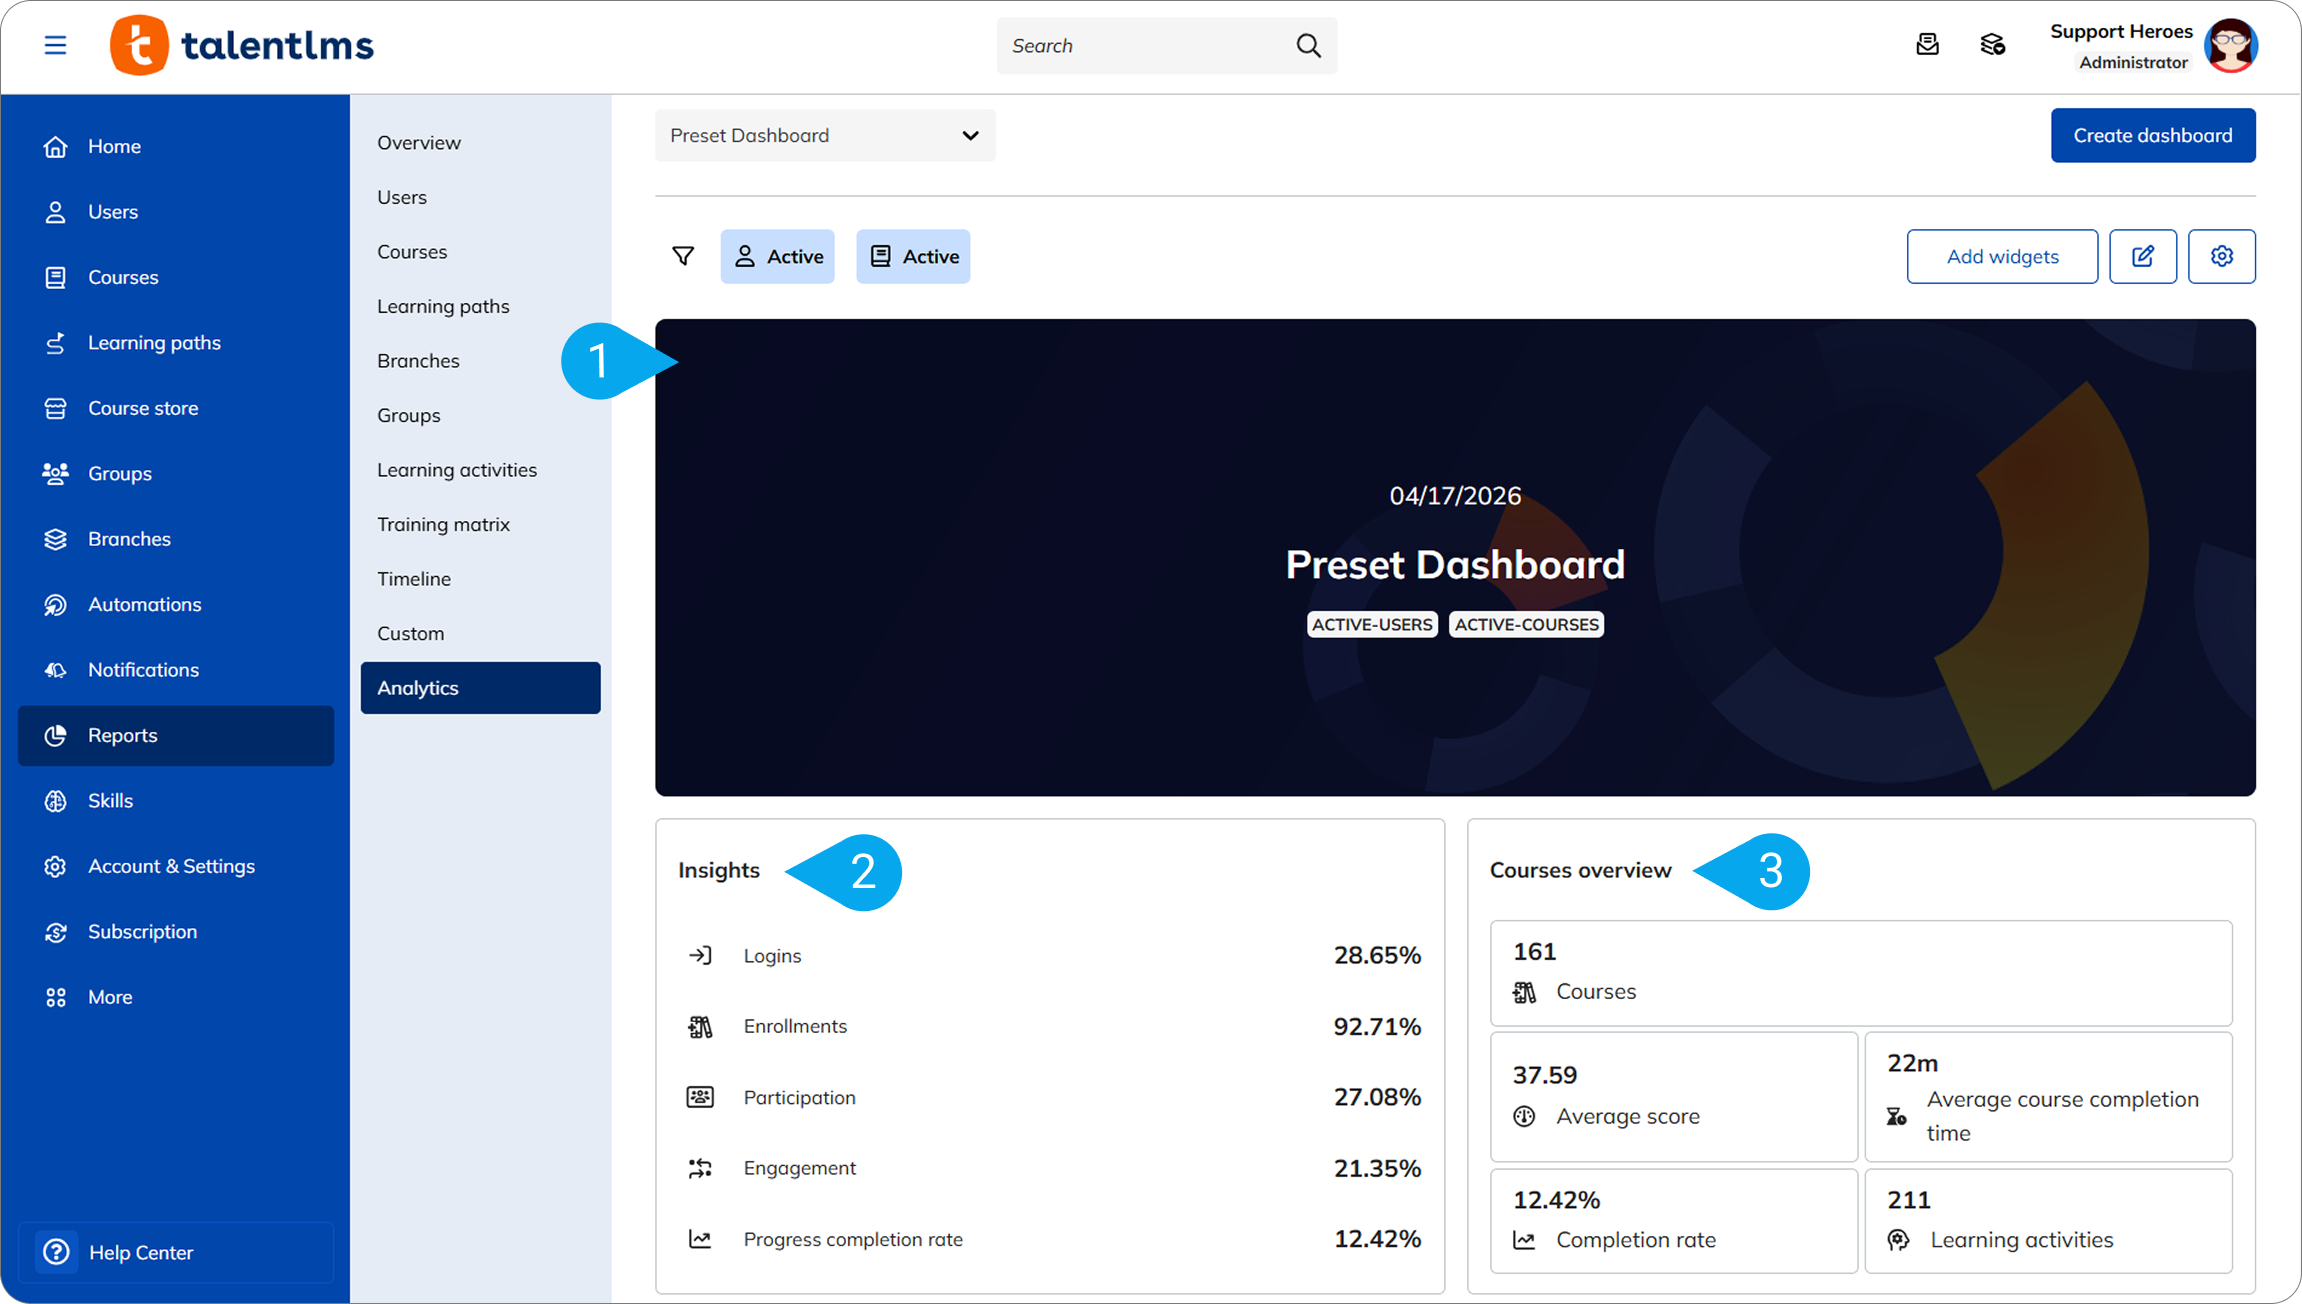
Task: Open the messages inbox icon
Action: point(1927,45)
